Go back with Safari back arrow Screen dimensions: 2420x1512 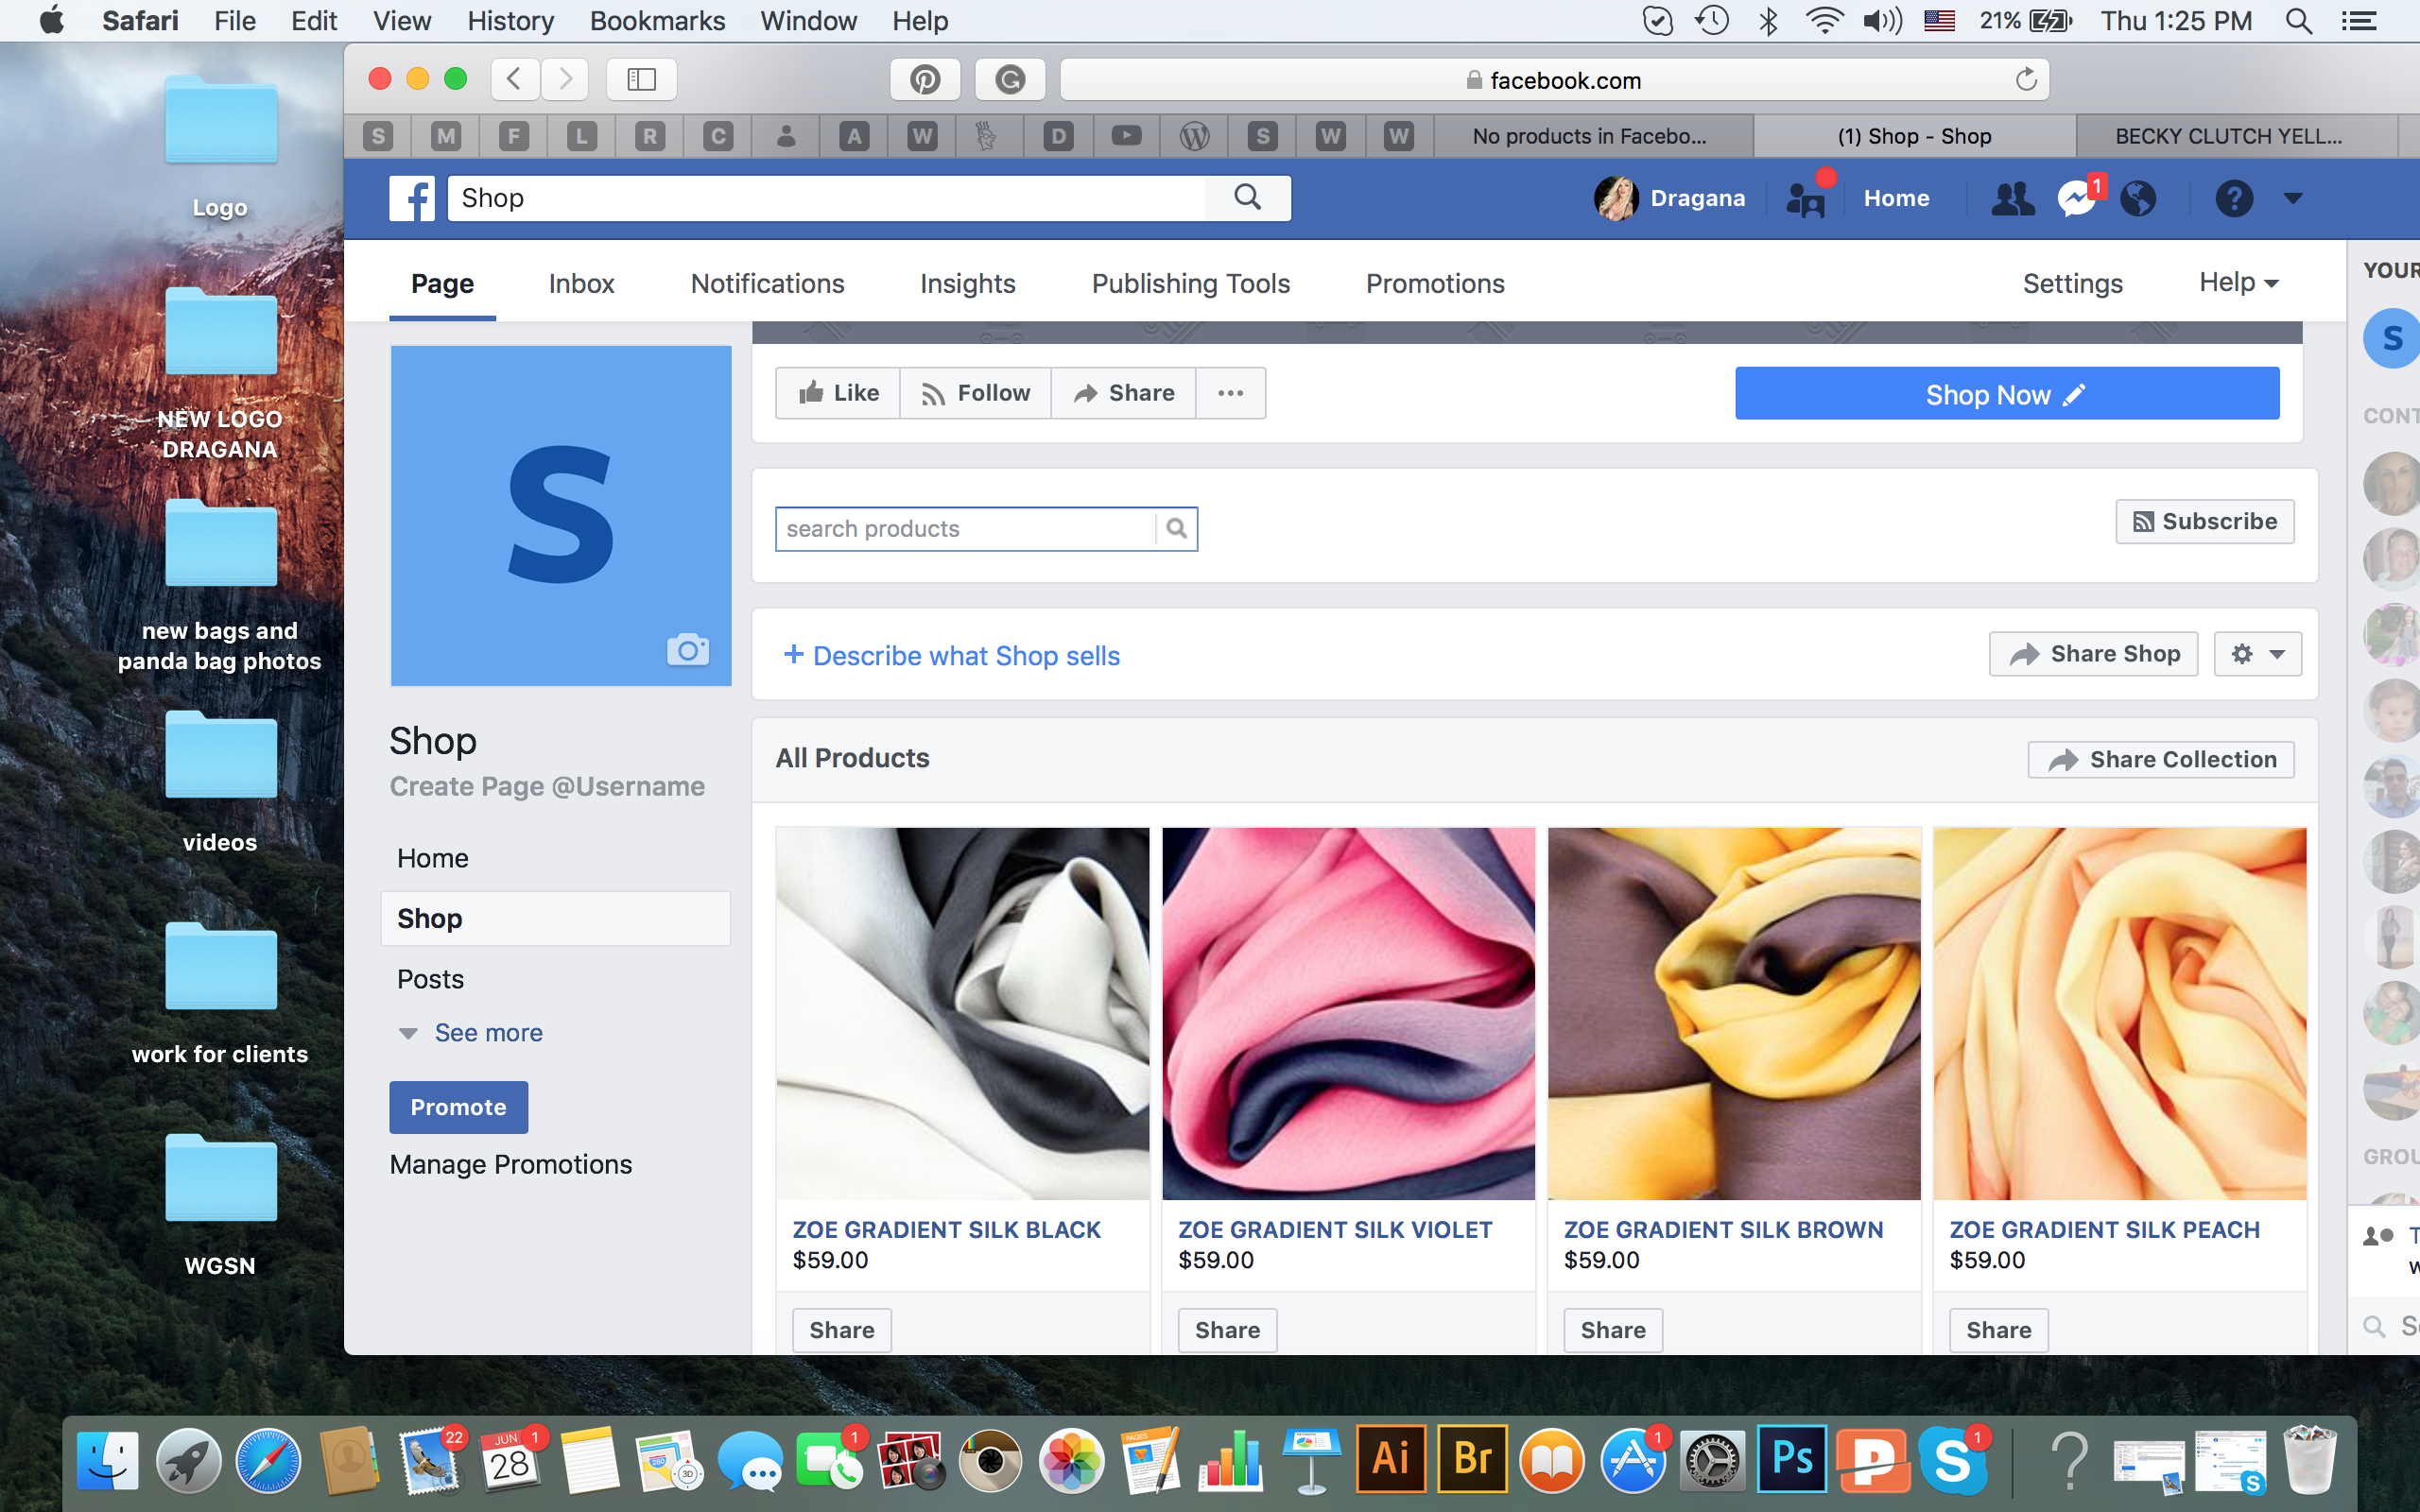515,79
